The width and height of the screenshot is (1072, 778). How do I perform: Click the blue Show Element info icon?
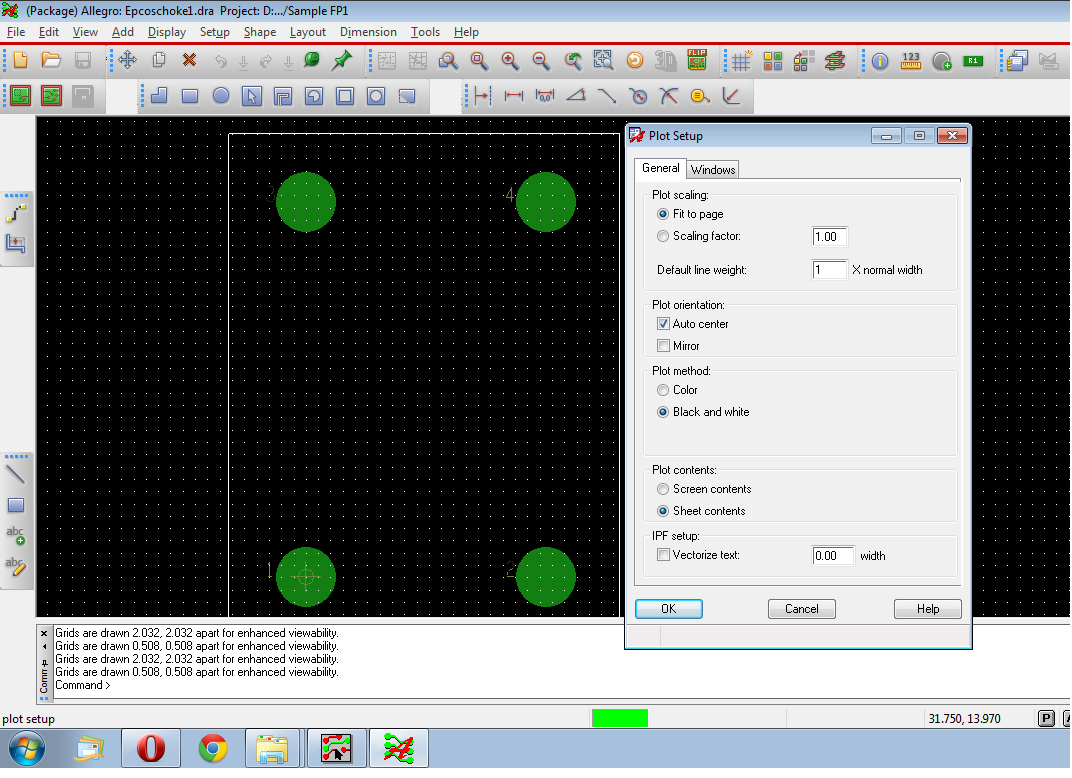pyautogui.click(x=880, y=61)
